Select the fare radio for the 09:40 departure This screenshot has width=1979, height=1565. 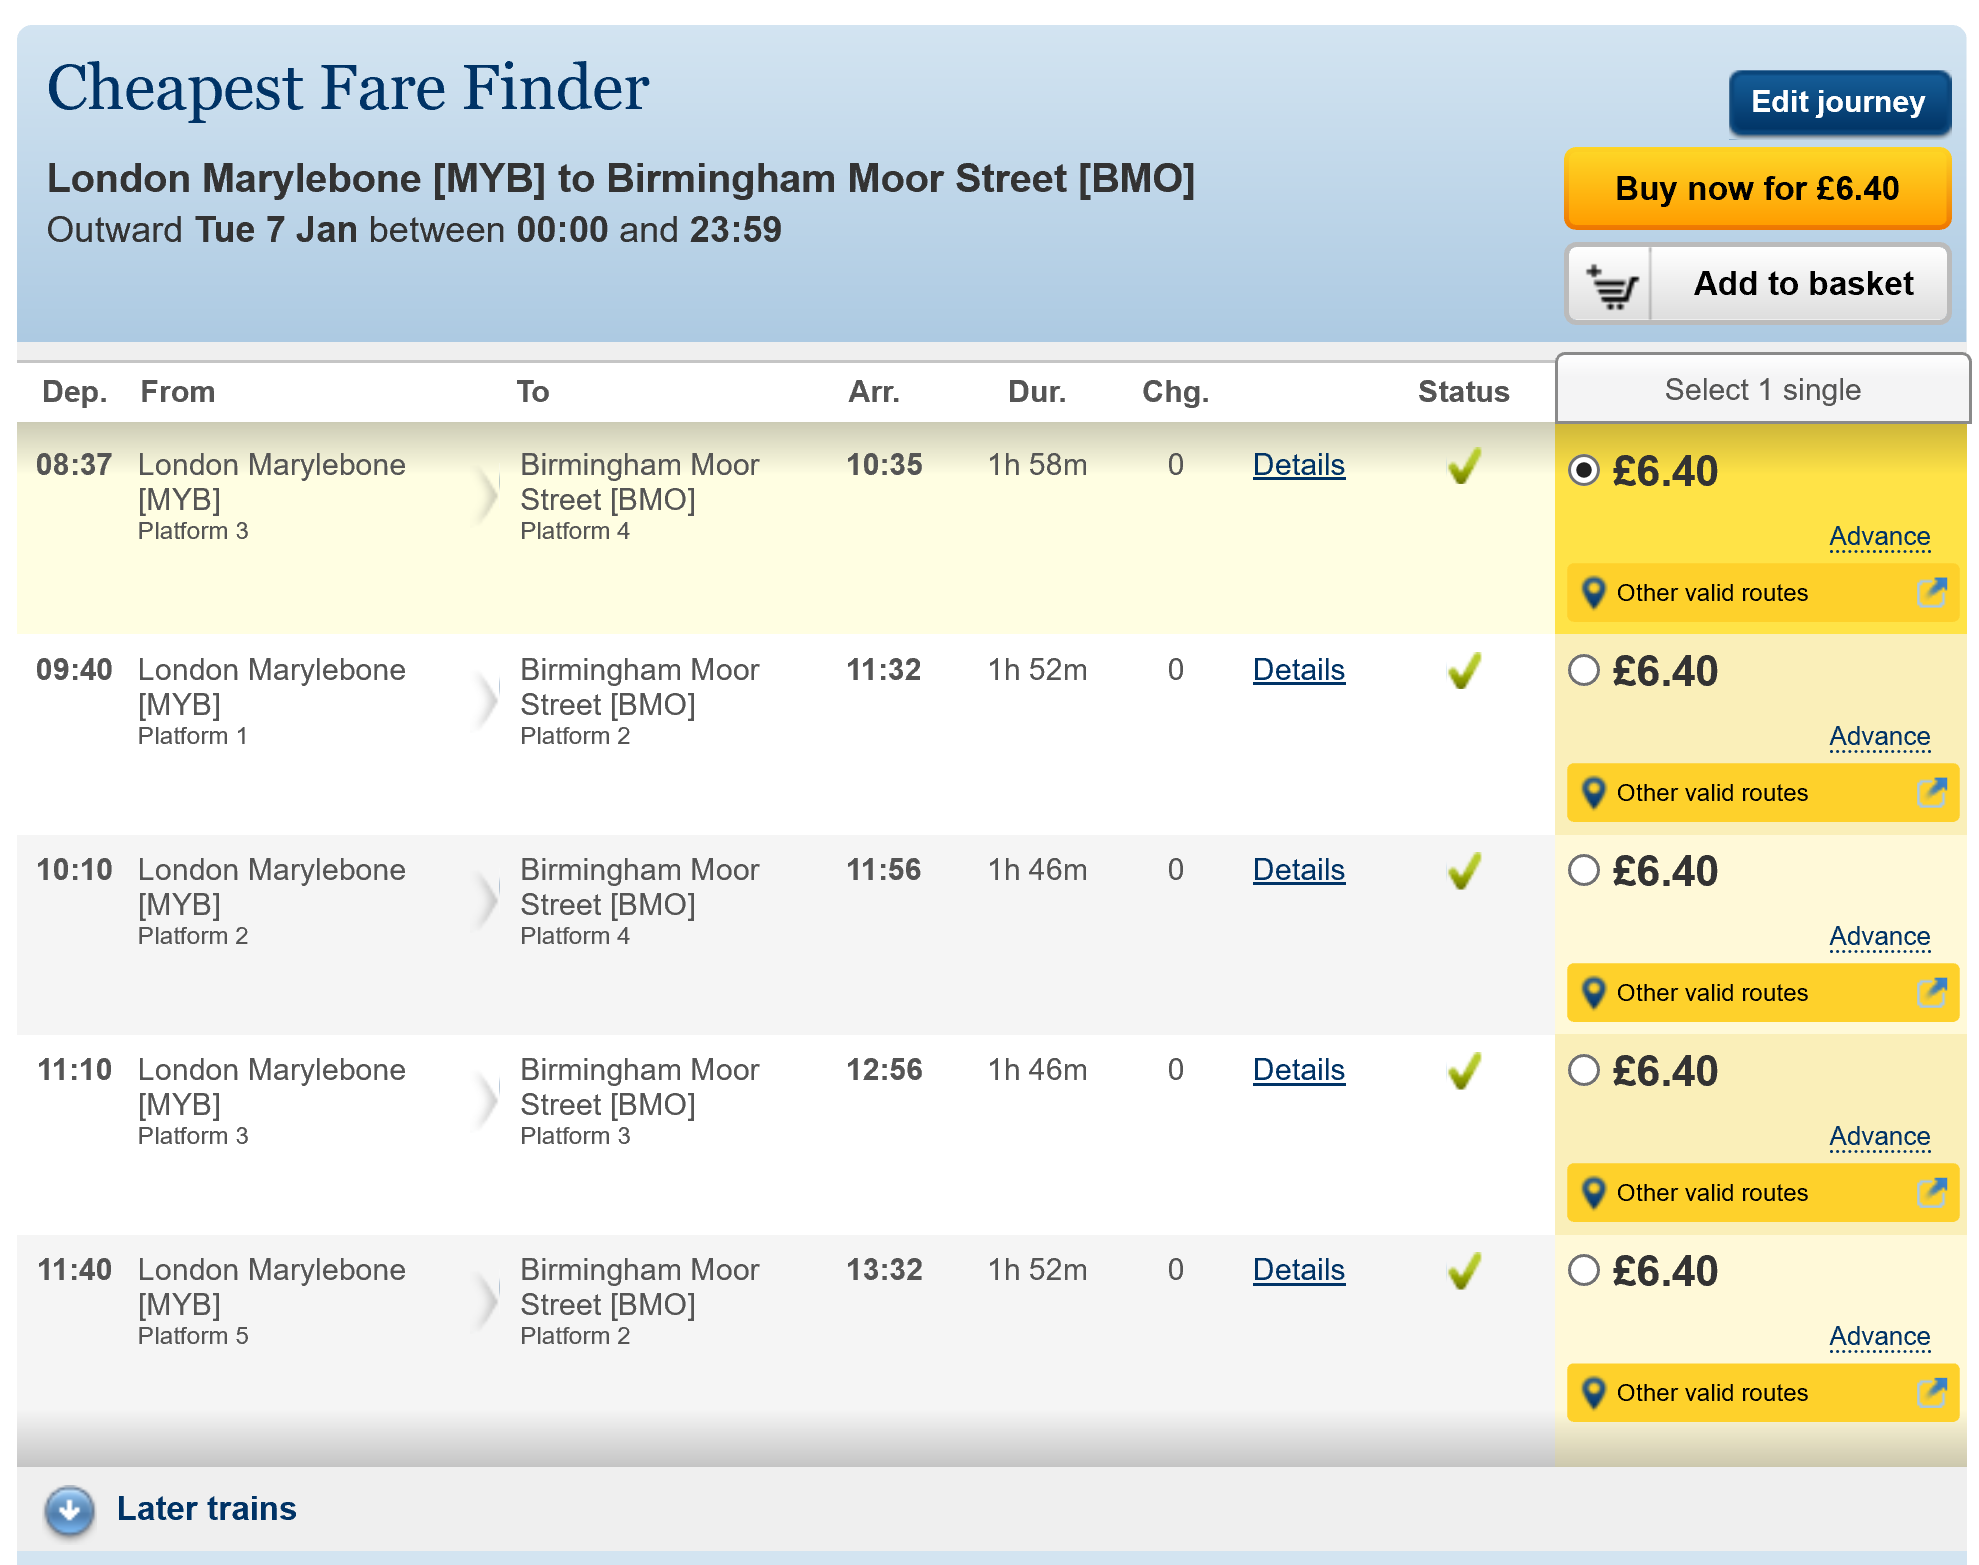[1584, 672]
